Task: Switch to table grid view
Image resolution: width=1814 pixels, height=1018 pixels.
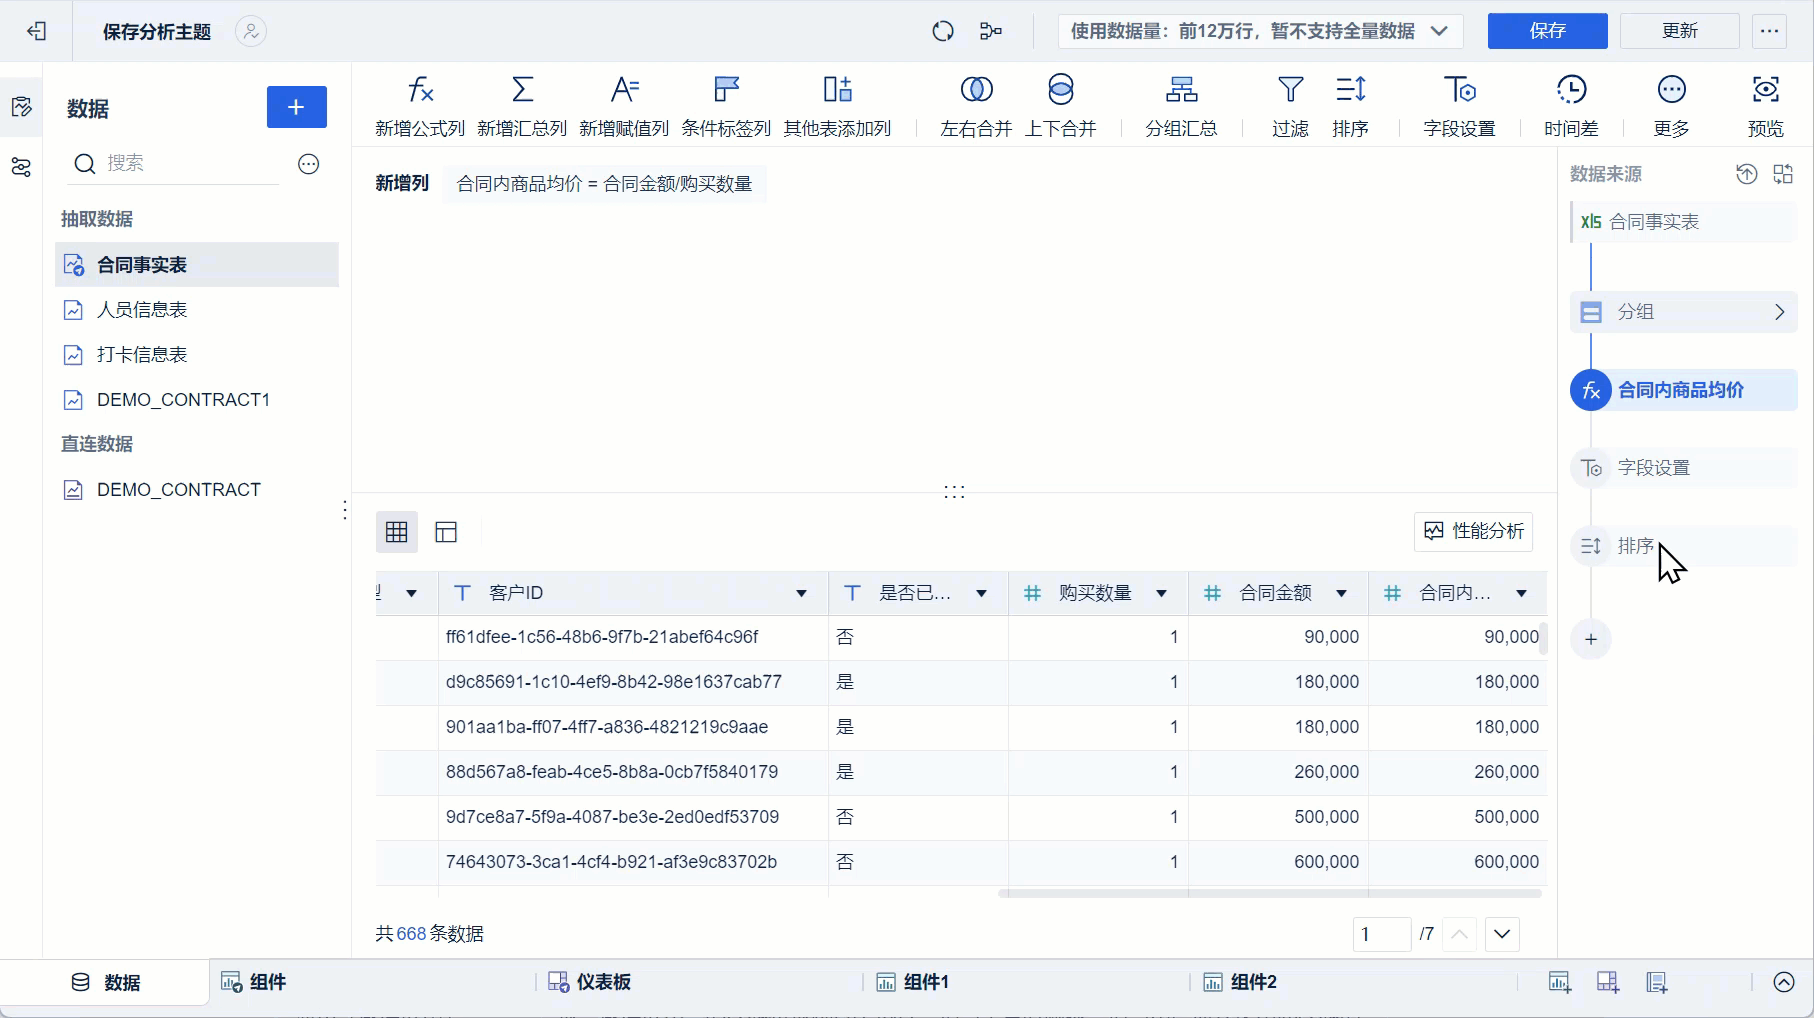Action: (x=397, y=532)
